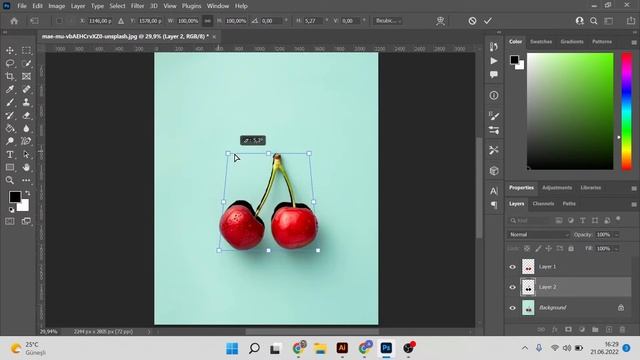This screenshot has width=640, height=360.
Task: Go to Home screen icon
Action: (x=14, y=21)
